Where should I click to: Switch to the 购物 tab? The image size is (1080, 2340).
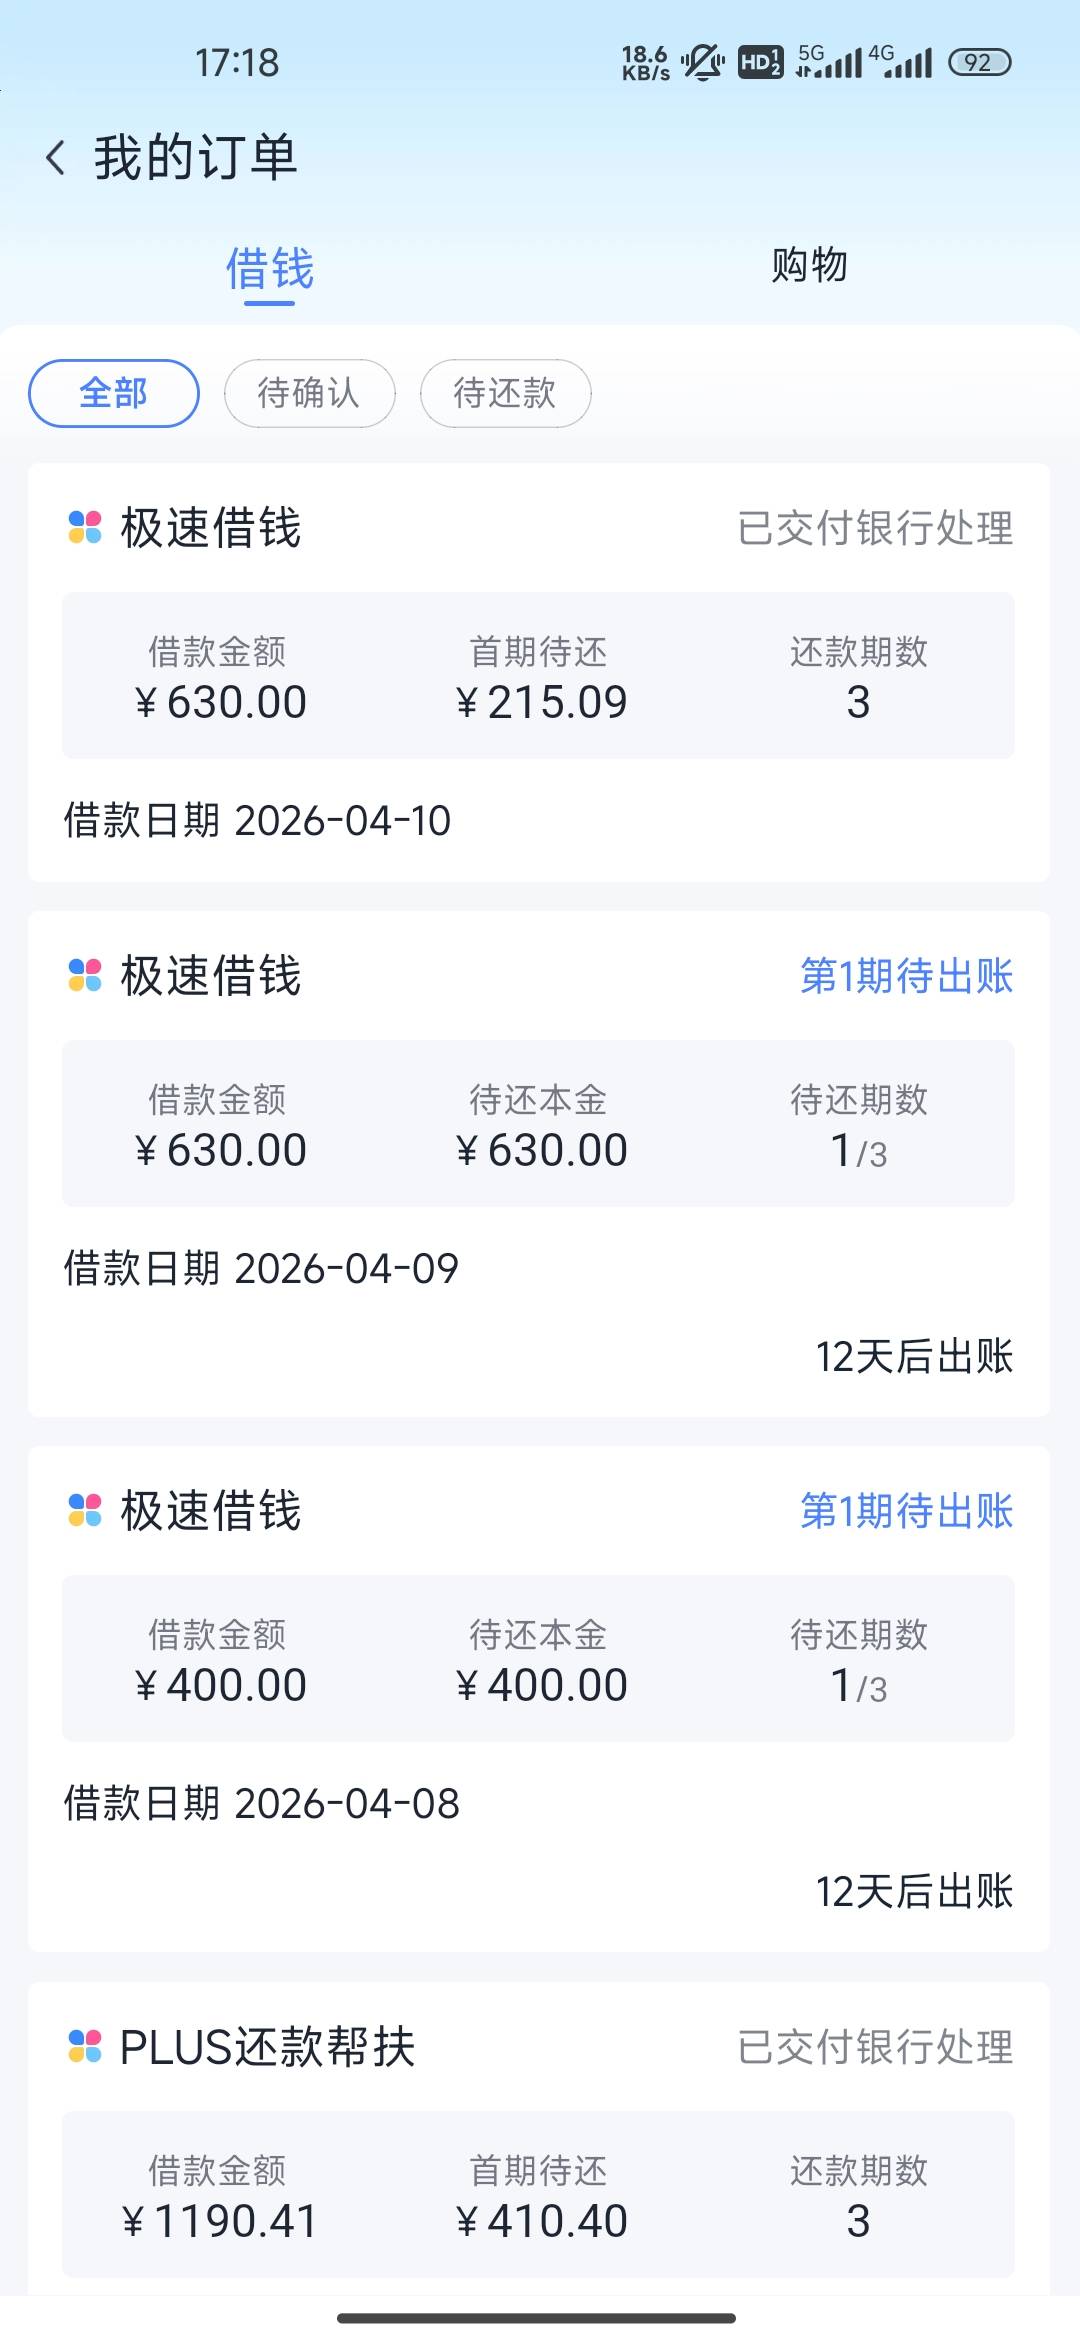click(809, 266)
